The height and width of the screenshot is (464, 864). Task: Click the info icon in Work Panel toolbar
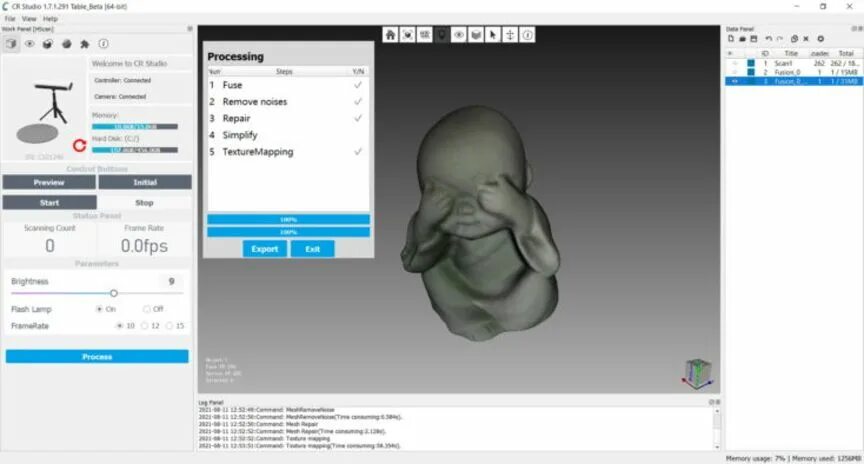pyautogui.click(x=104, y=44)
